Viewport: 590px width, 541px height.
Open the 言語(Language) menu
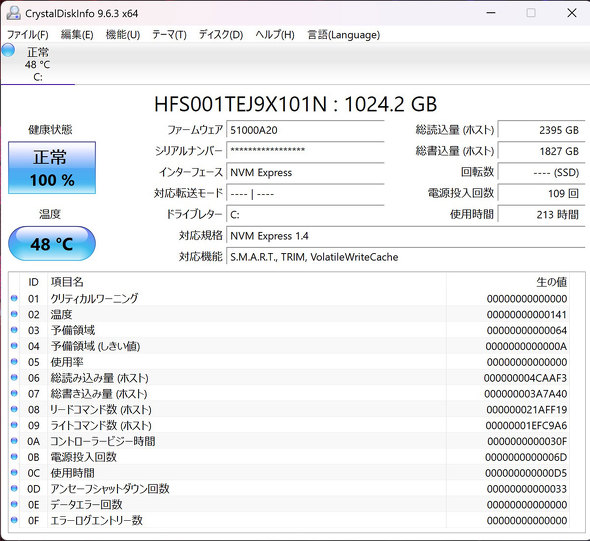coord(344,35)
